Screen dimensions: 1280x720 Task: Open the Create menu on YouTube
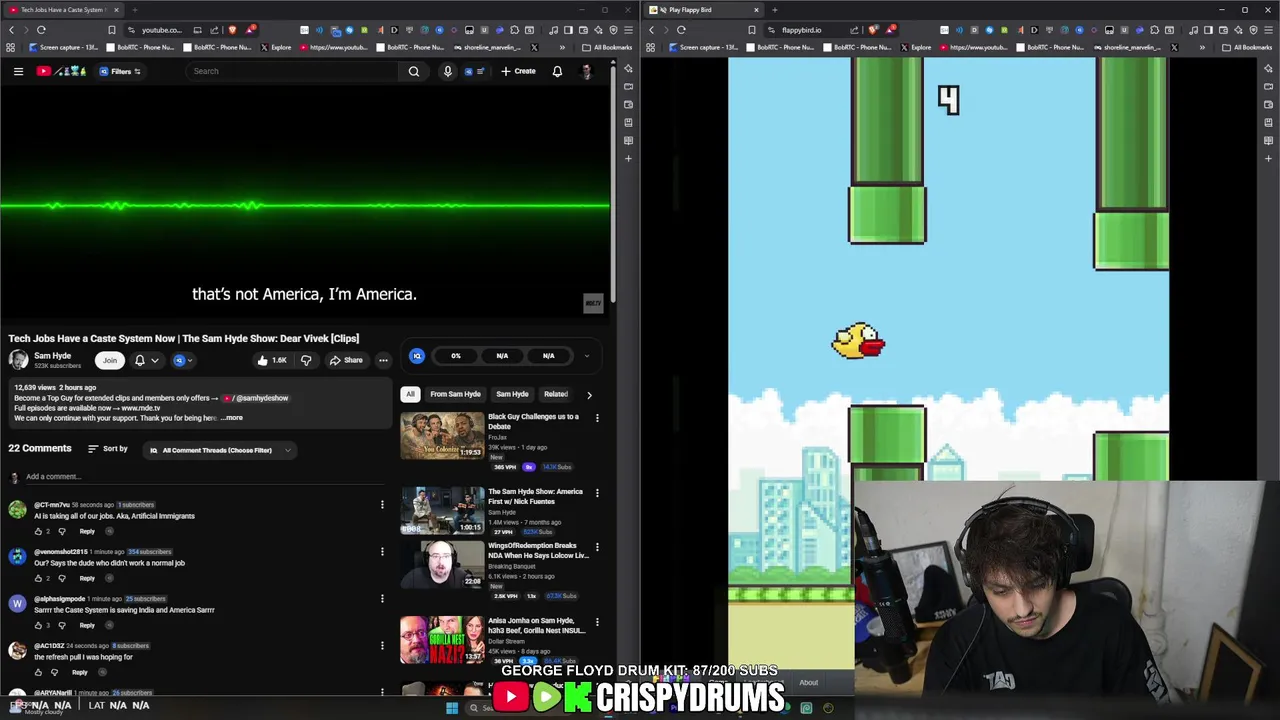(x=518, y=71)
